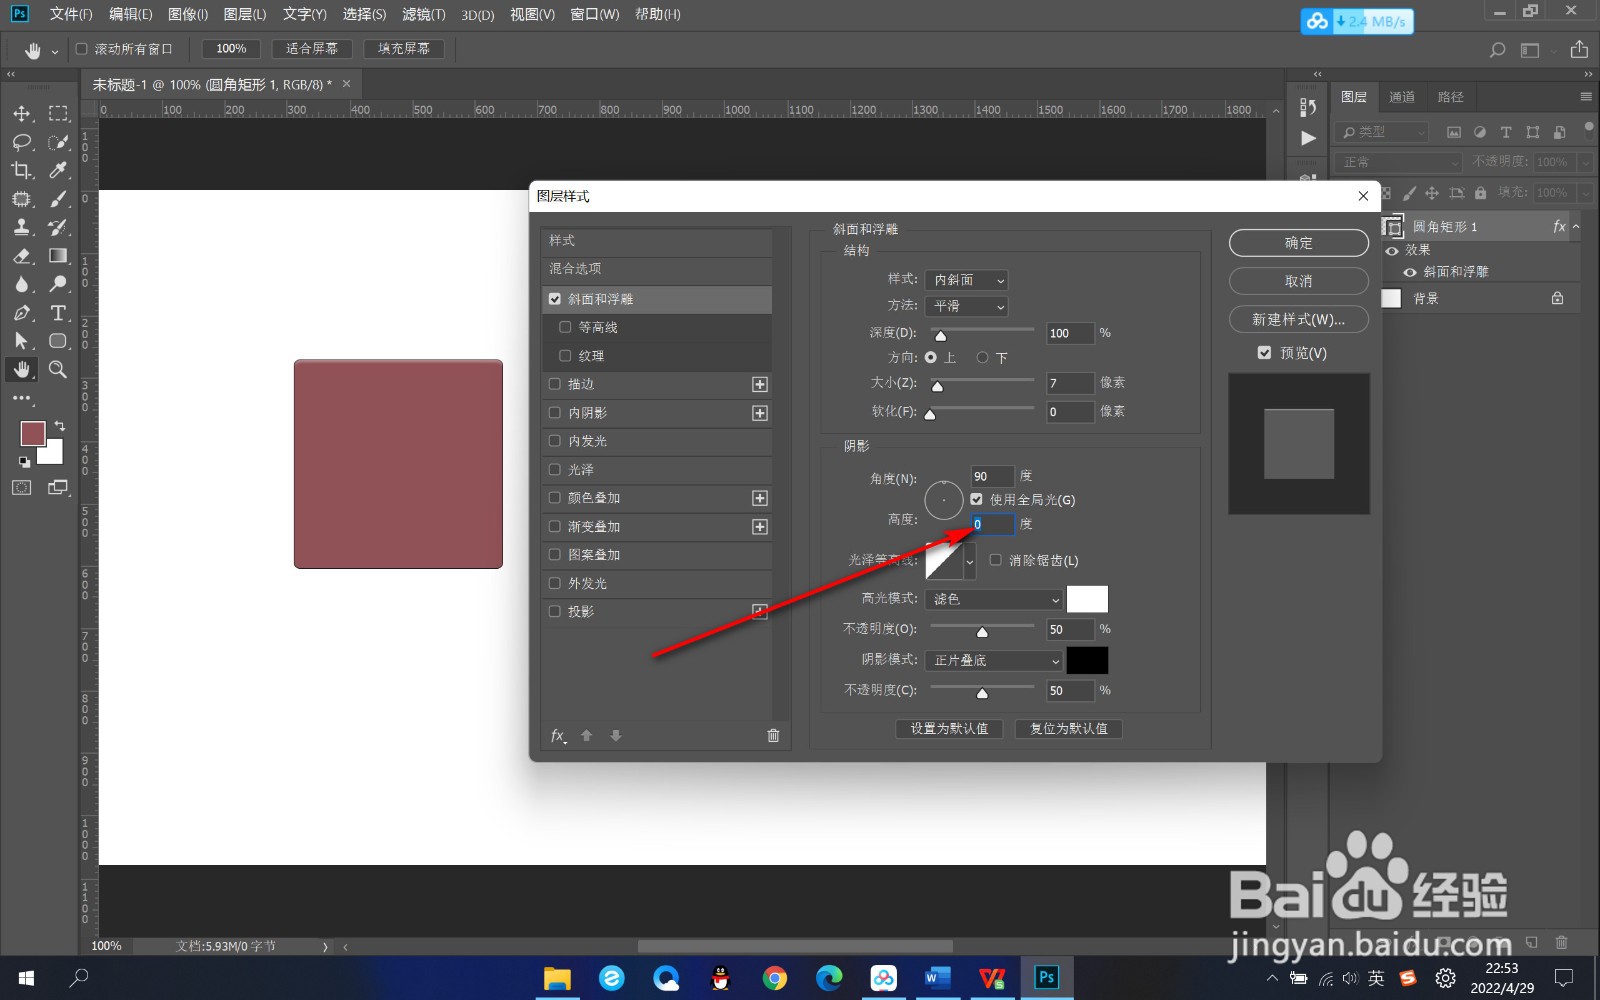Viewport: 1600px width, 1000px height.
Task: Select the Path Selection tool
Action: (x=22, y=341)
